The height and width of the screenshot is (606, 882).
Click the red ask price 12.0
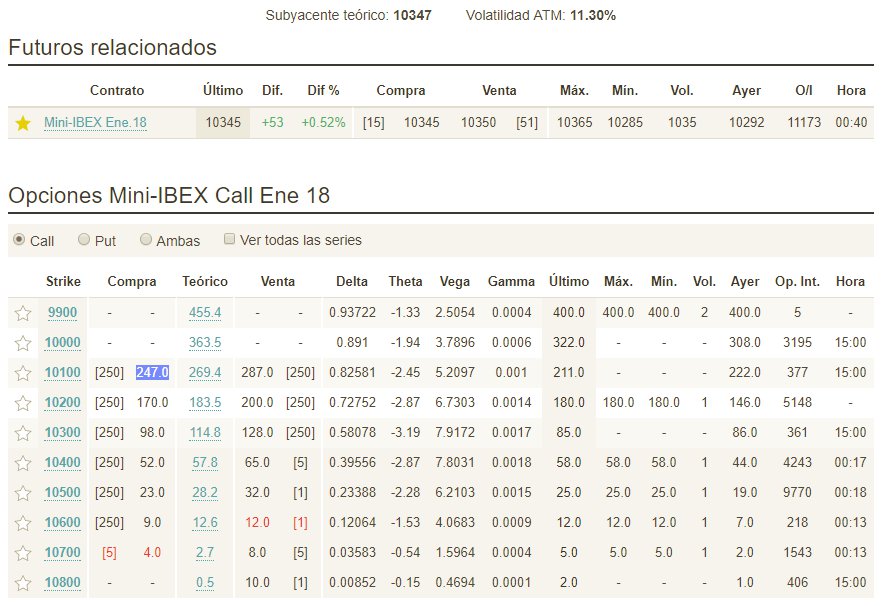point(257,522)
